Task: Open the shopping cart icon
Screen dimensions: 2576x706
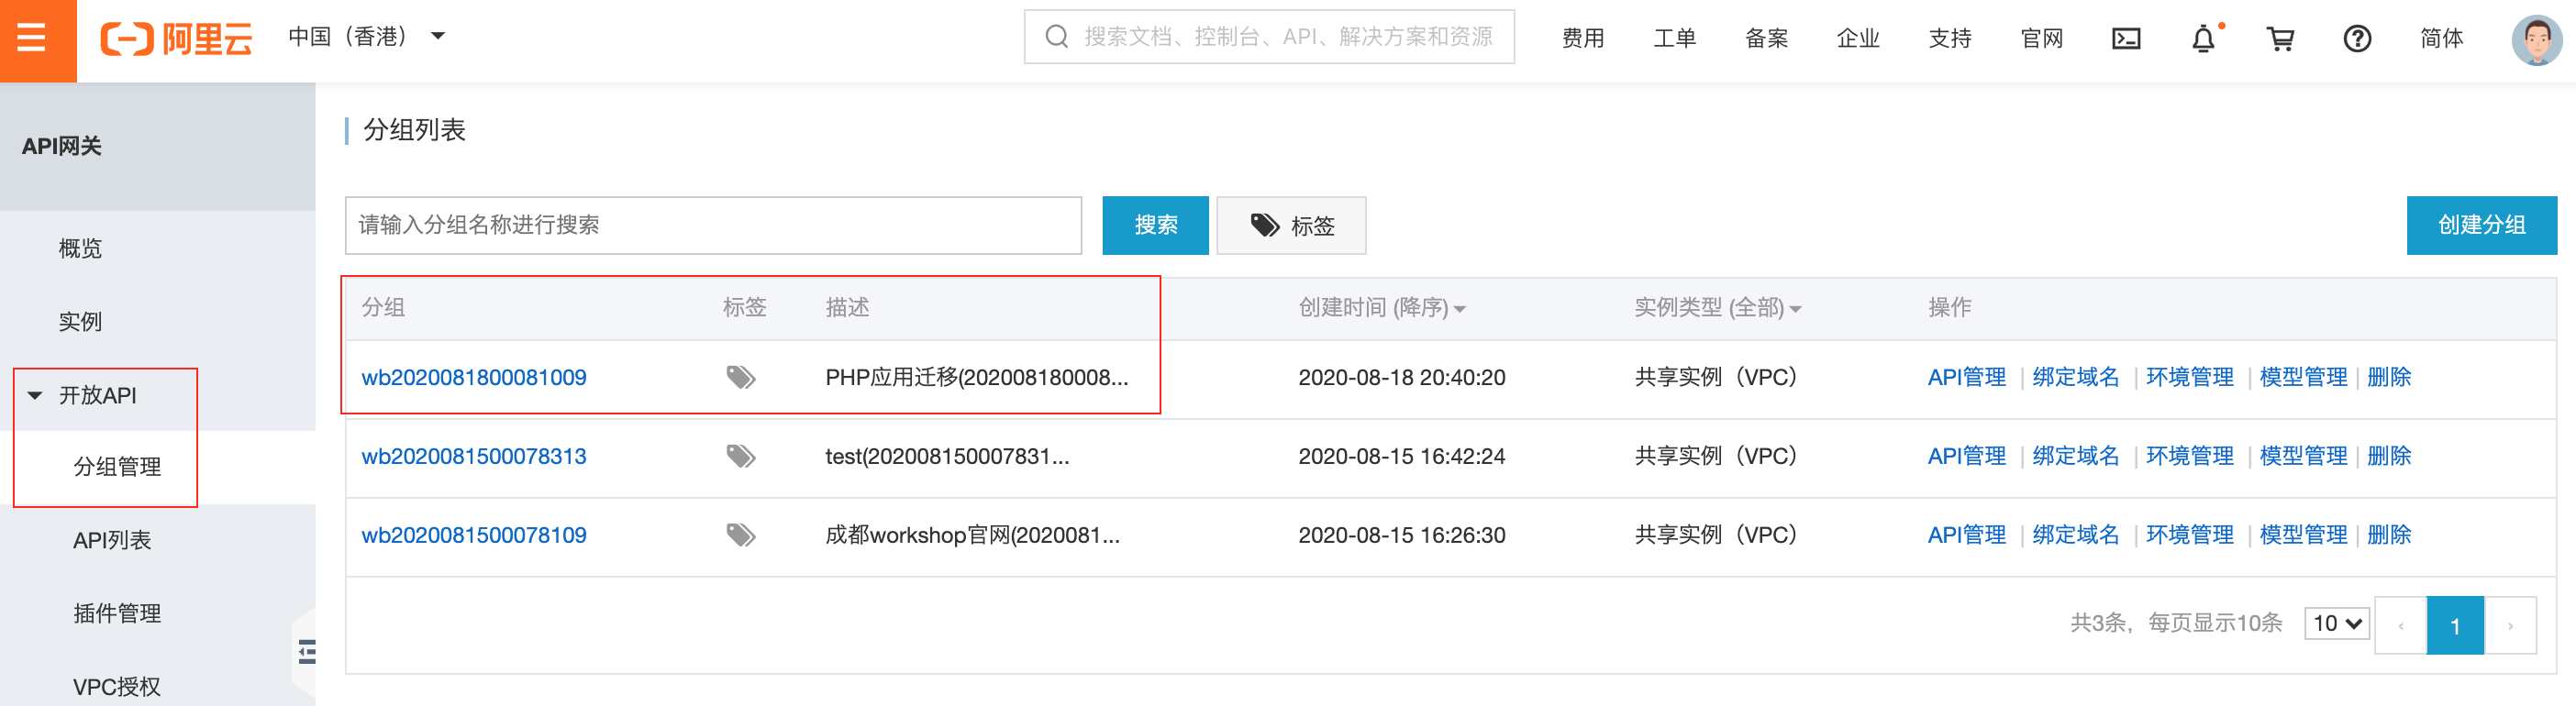Action: click(2280, 38)
